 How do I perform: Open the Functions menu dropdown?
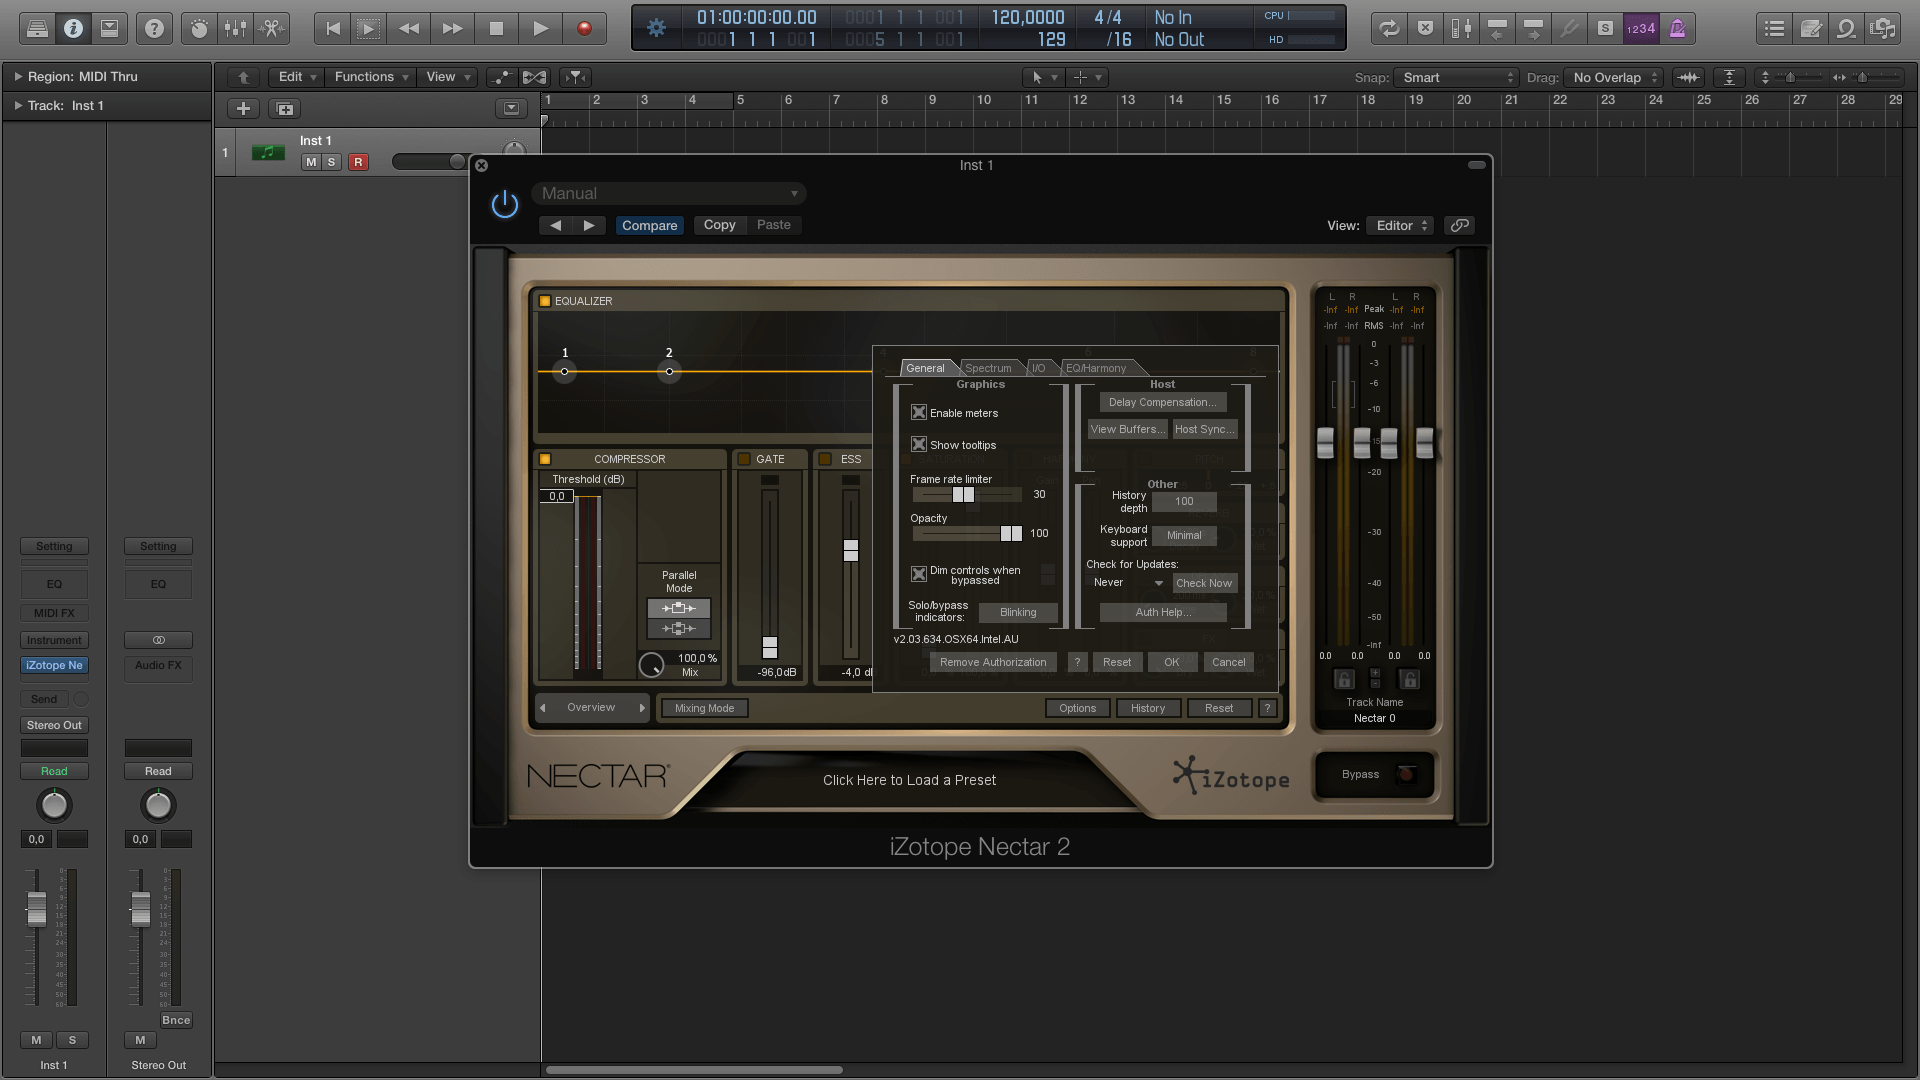tap(371, 77)
